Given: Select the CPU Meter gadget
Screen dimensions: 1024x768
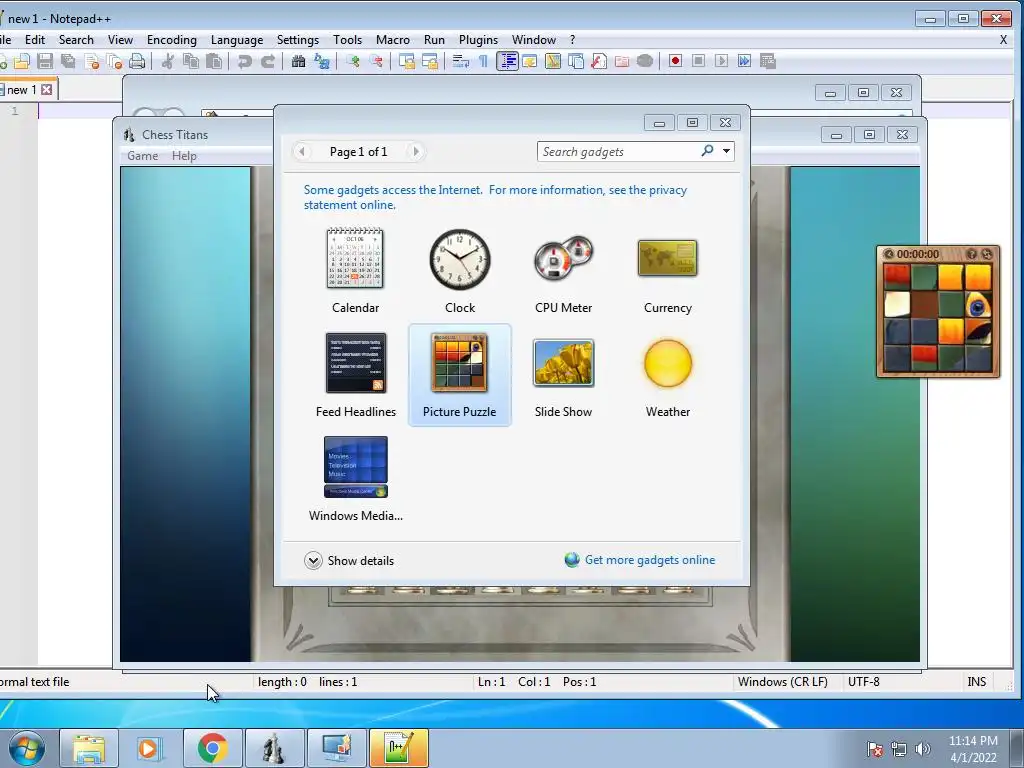Looking at the screenshot, I should click(564, 270).
